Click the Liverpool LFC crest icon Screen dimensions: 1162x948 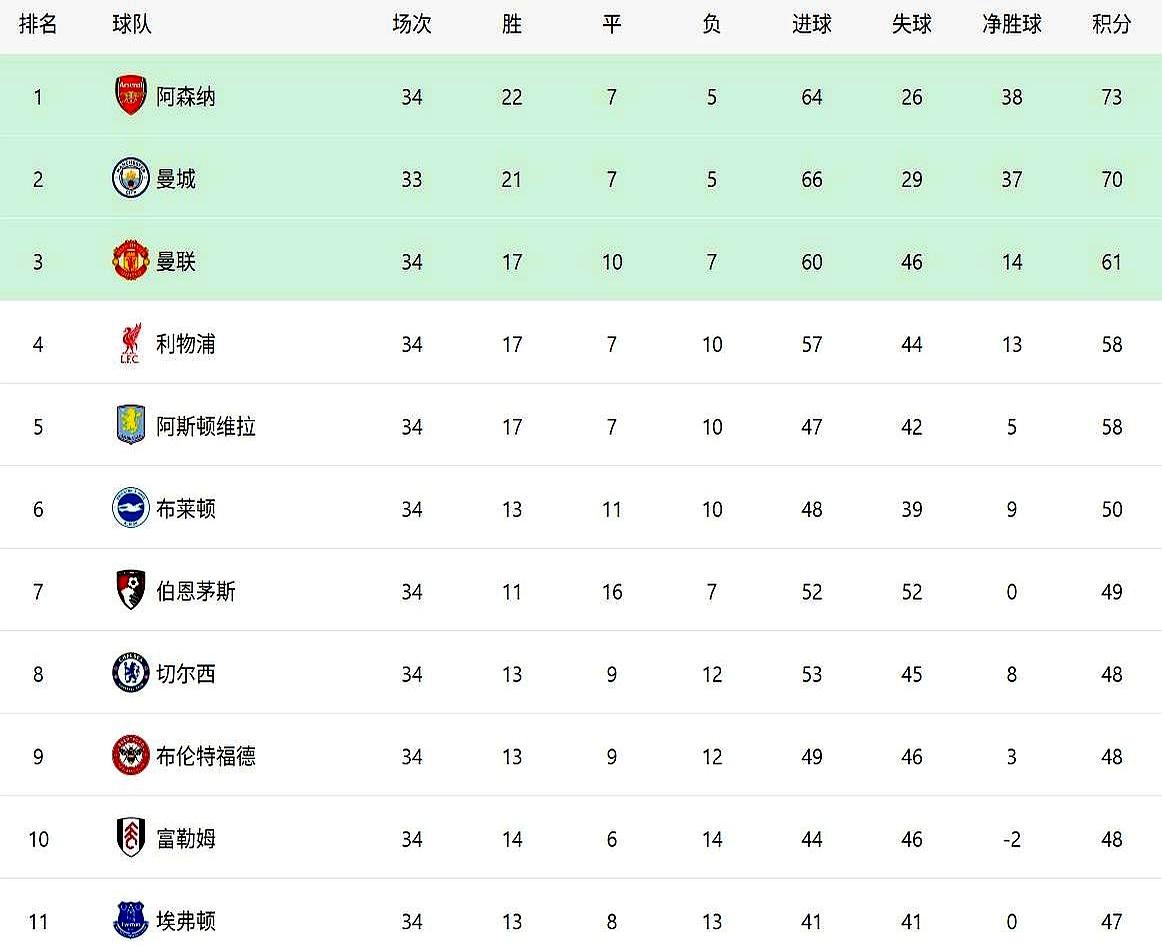coord(131,343)
